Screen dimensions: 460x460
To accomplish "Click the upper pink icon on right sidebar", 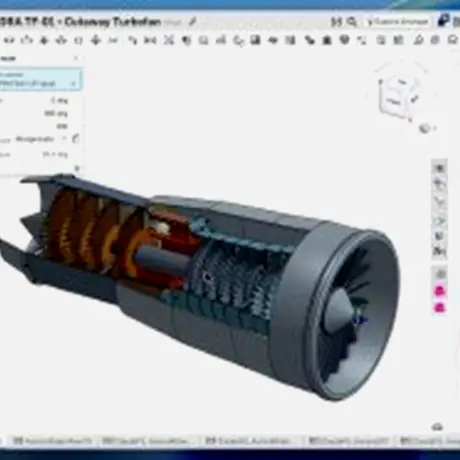I will [x=439, y=292].
